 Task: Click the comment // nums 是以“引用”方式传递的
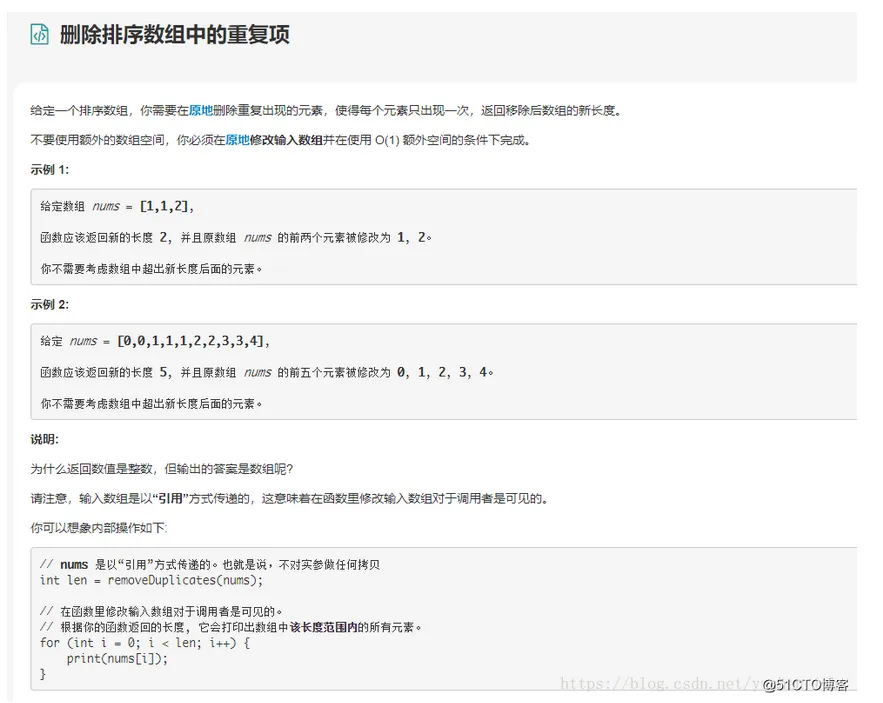(210, 564)
